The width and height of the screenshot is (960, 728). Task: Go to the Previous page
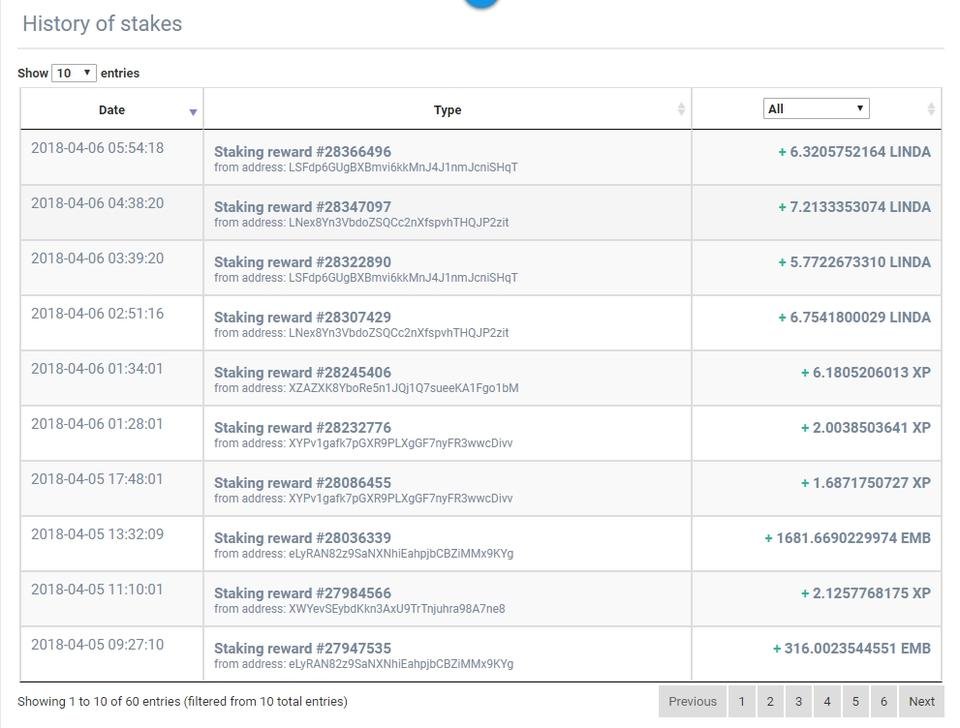(692, 702)
